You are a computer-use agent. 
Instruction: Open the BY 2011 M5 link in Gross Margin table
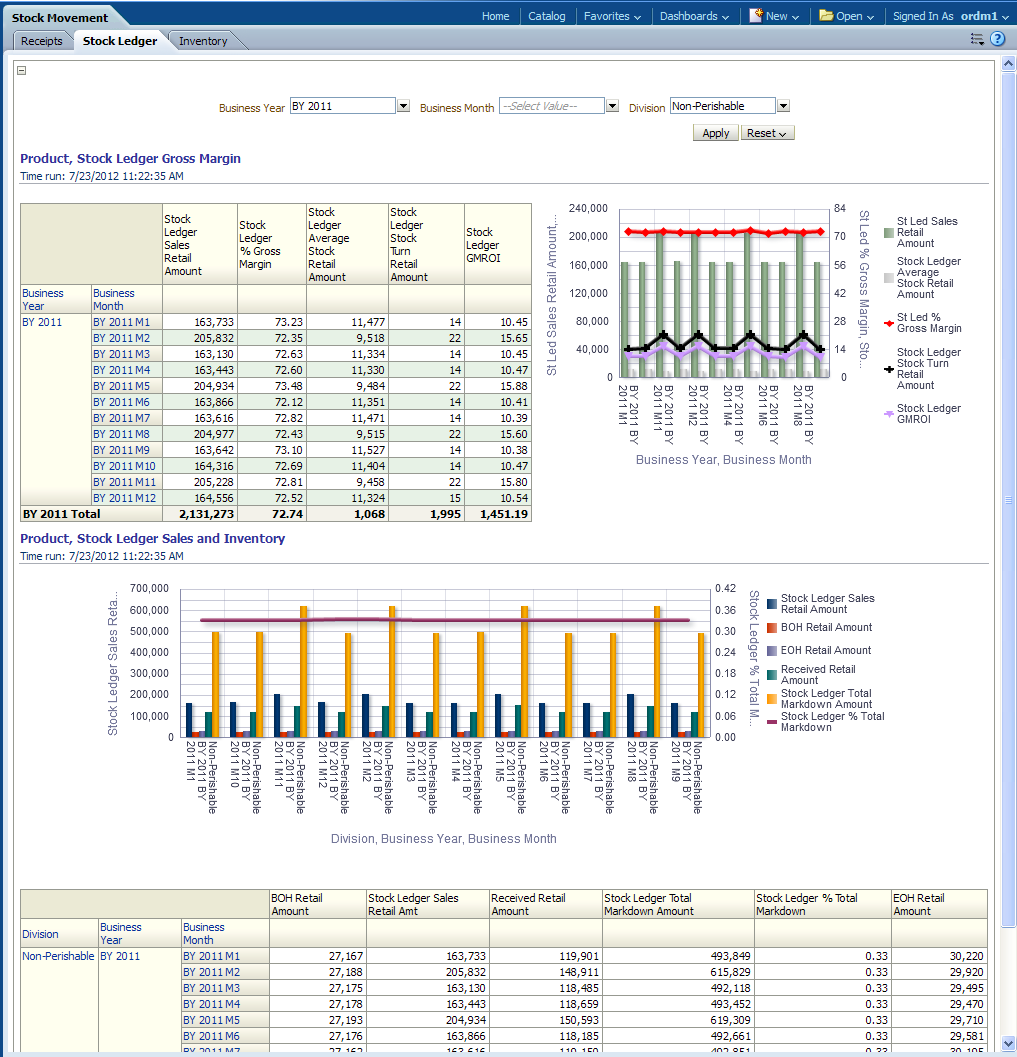tap(121, 386)
